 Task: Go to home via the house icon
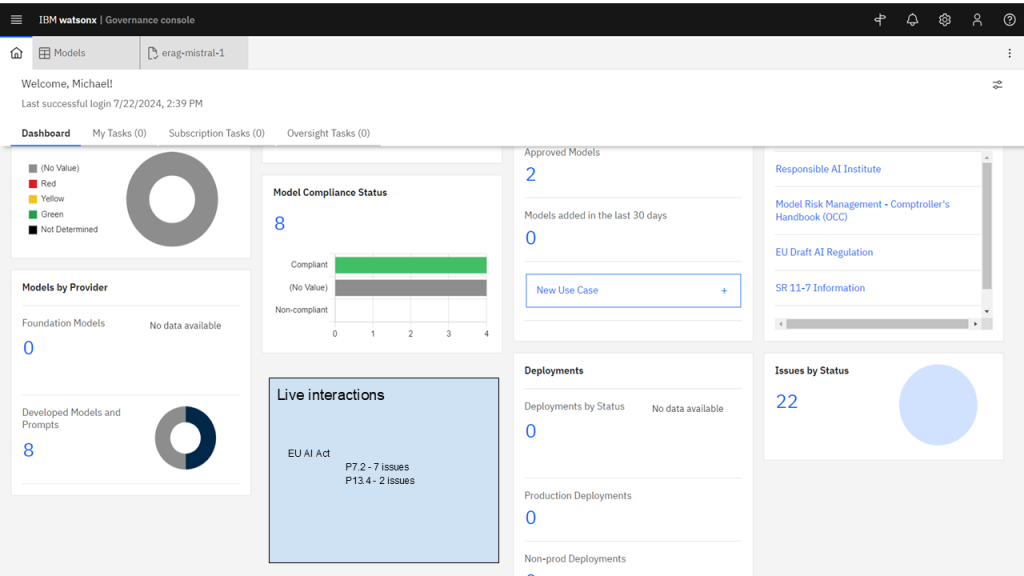pyautogui.click(x=15, y=52)
